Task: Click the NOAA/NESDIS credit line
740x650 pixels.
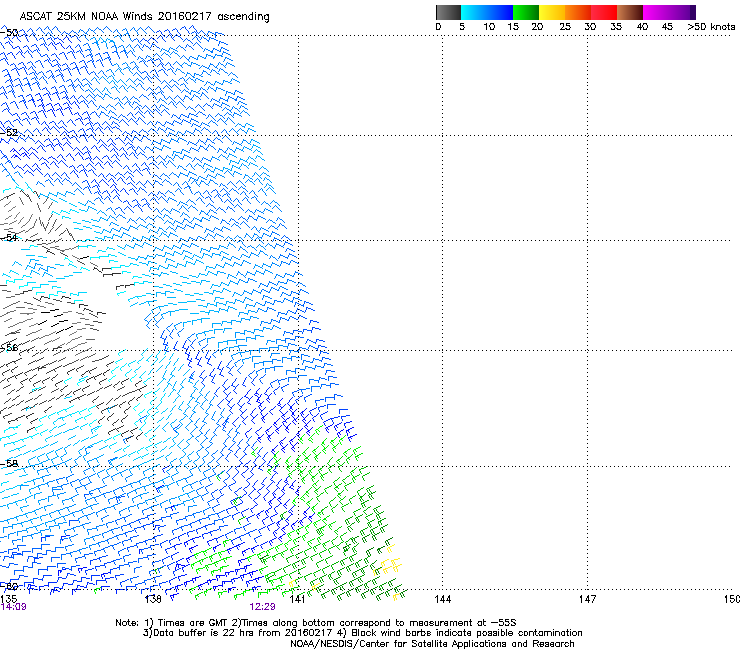Action: pos(432,644)
